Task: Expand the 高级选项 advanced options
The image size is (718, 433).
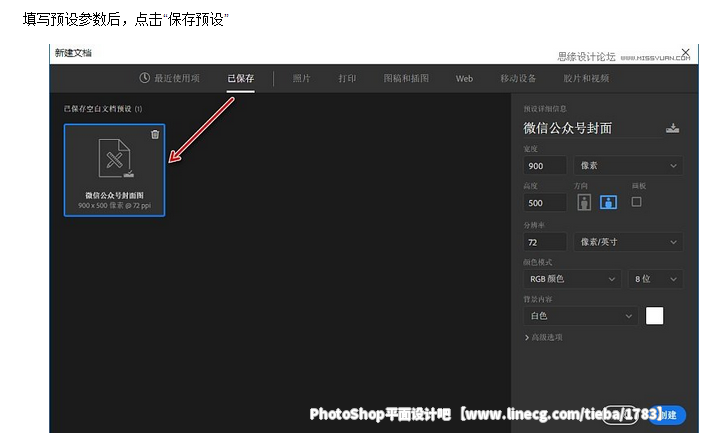Action: [544, 337]
